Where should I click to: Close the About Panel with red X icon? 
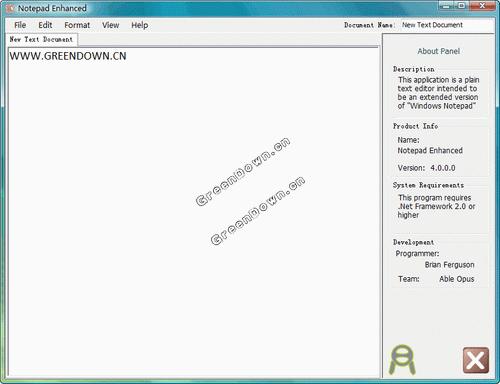tap(476, 360)
